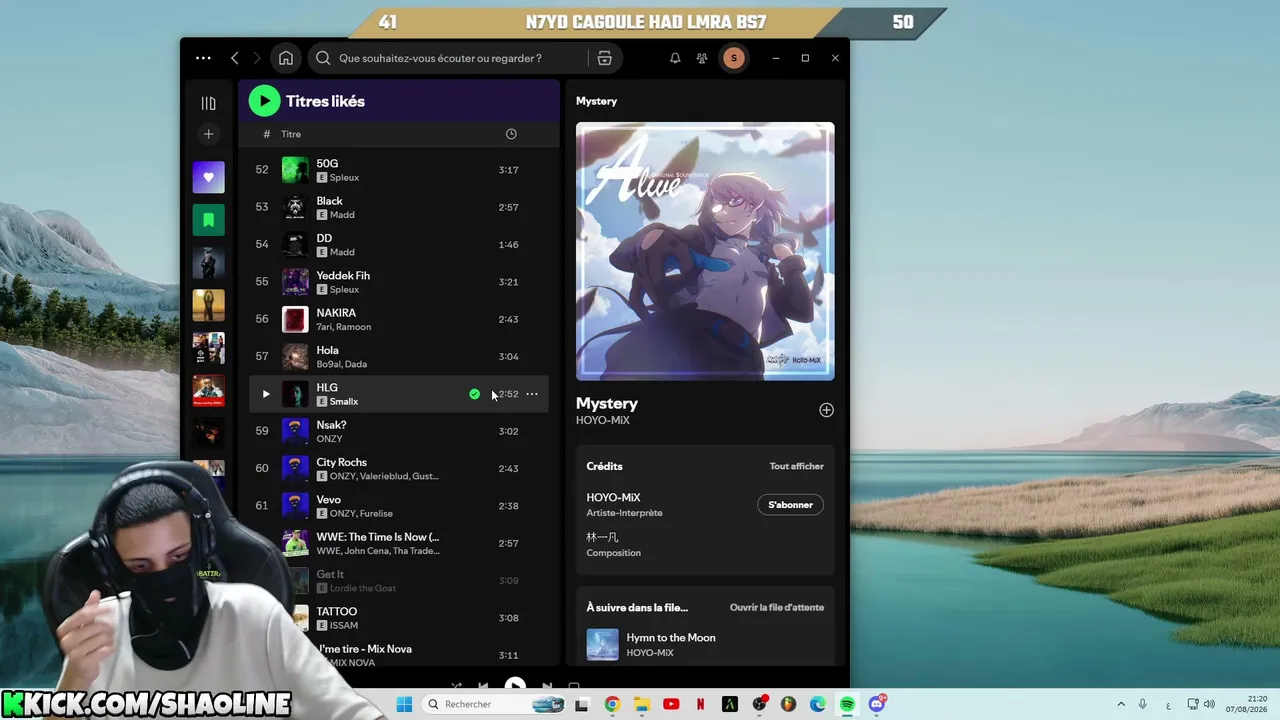Open HOYO-MiX in the Crédits card
Viewport: 1280px width, 720px height.
click(x=613, y=497)
